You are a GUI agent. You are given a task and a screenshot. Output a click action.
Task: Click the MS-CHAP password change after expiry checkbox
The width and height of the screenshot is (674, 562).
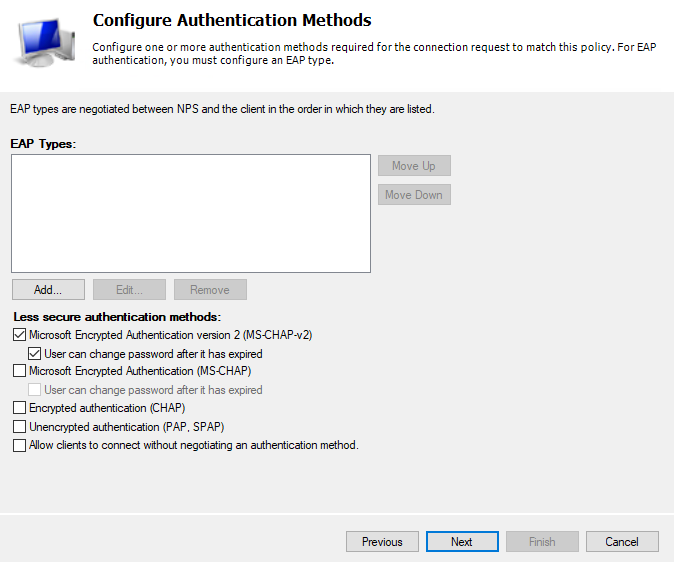tap(35, 390)
